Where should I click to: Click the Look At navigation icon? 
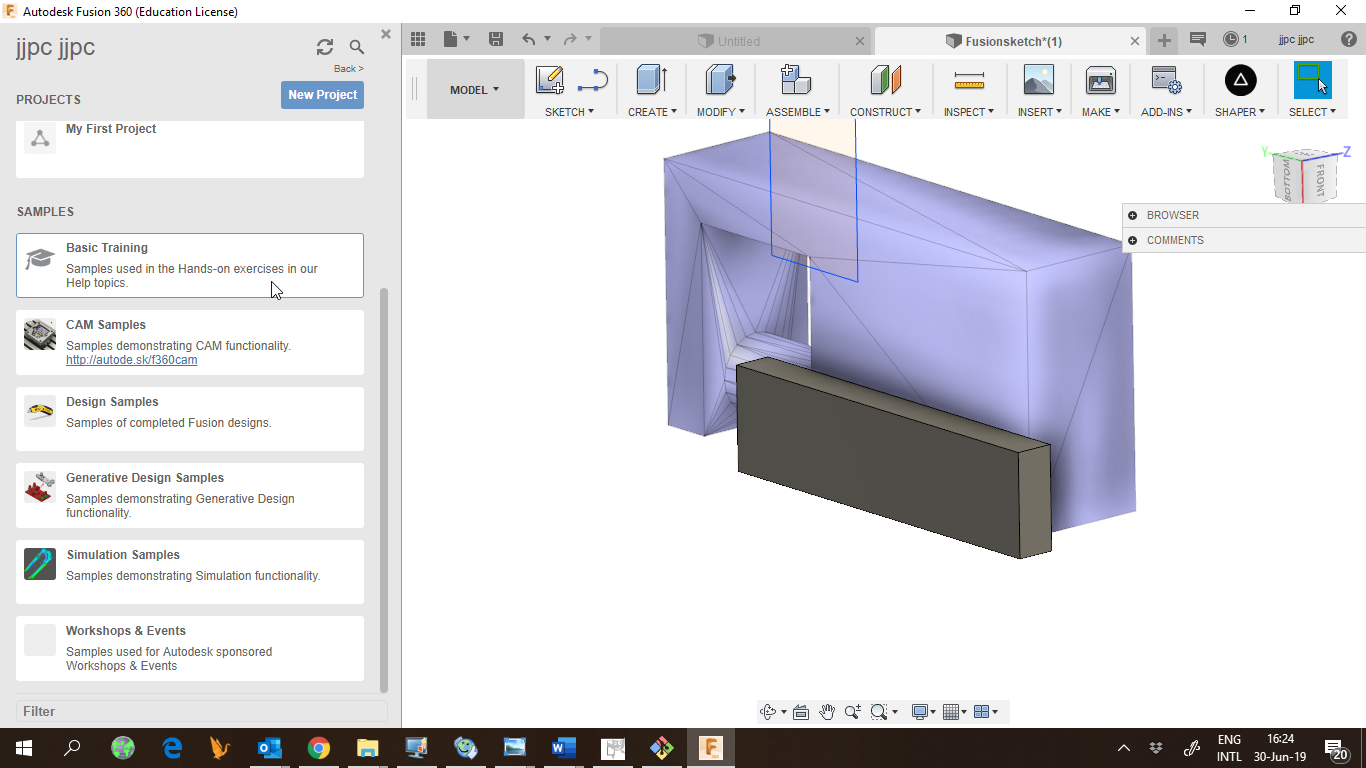[801, 712]
